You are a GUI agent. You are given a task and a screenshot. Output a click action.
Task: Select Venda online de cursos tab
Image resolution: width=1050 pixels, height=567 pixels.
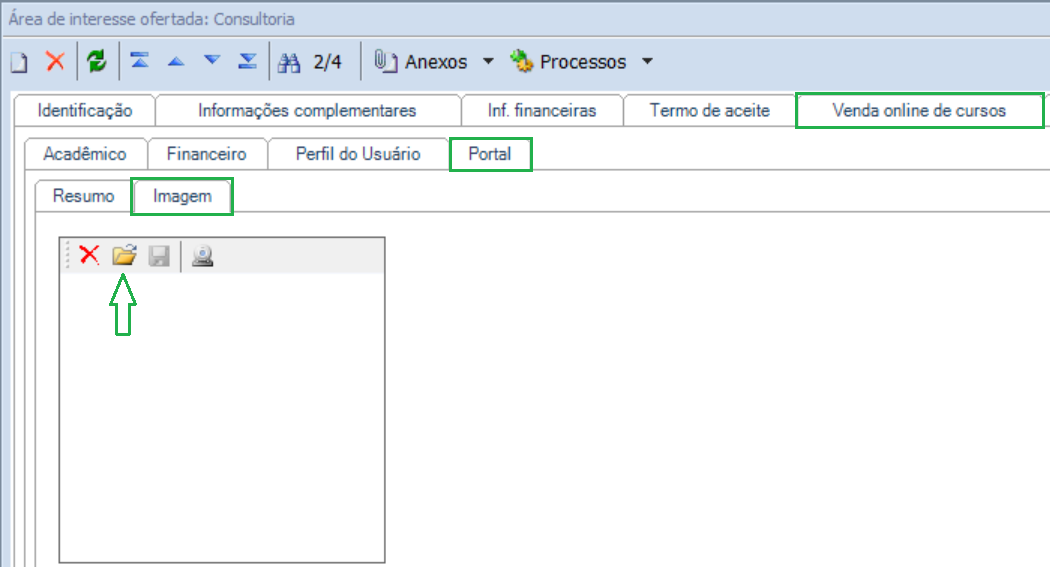coord(919,110)
